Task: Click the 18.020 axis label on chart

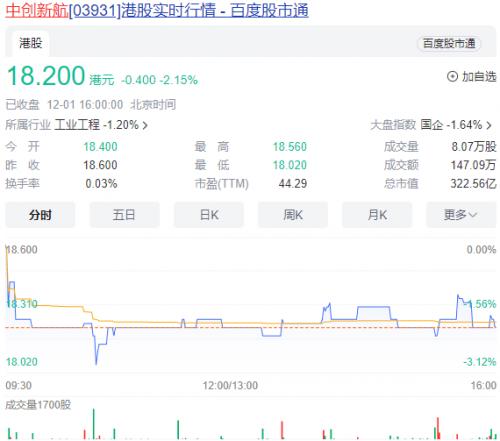Action: 22,362
